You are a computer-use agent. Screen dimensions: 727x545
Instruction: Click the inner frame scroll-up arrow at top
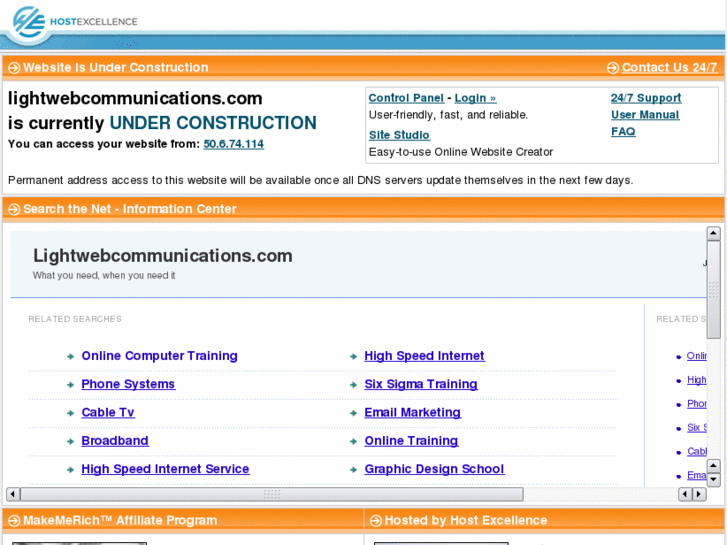pyautogui.click(x=713, y=233)
